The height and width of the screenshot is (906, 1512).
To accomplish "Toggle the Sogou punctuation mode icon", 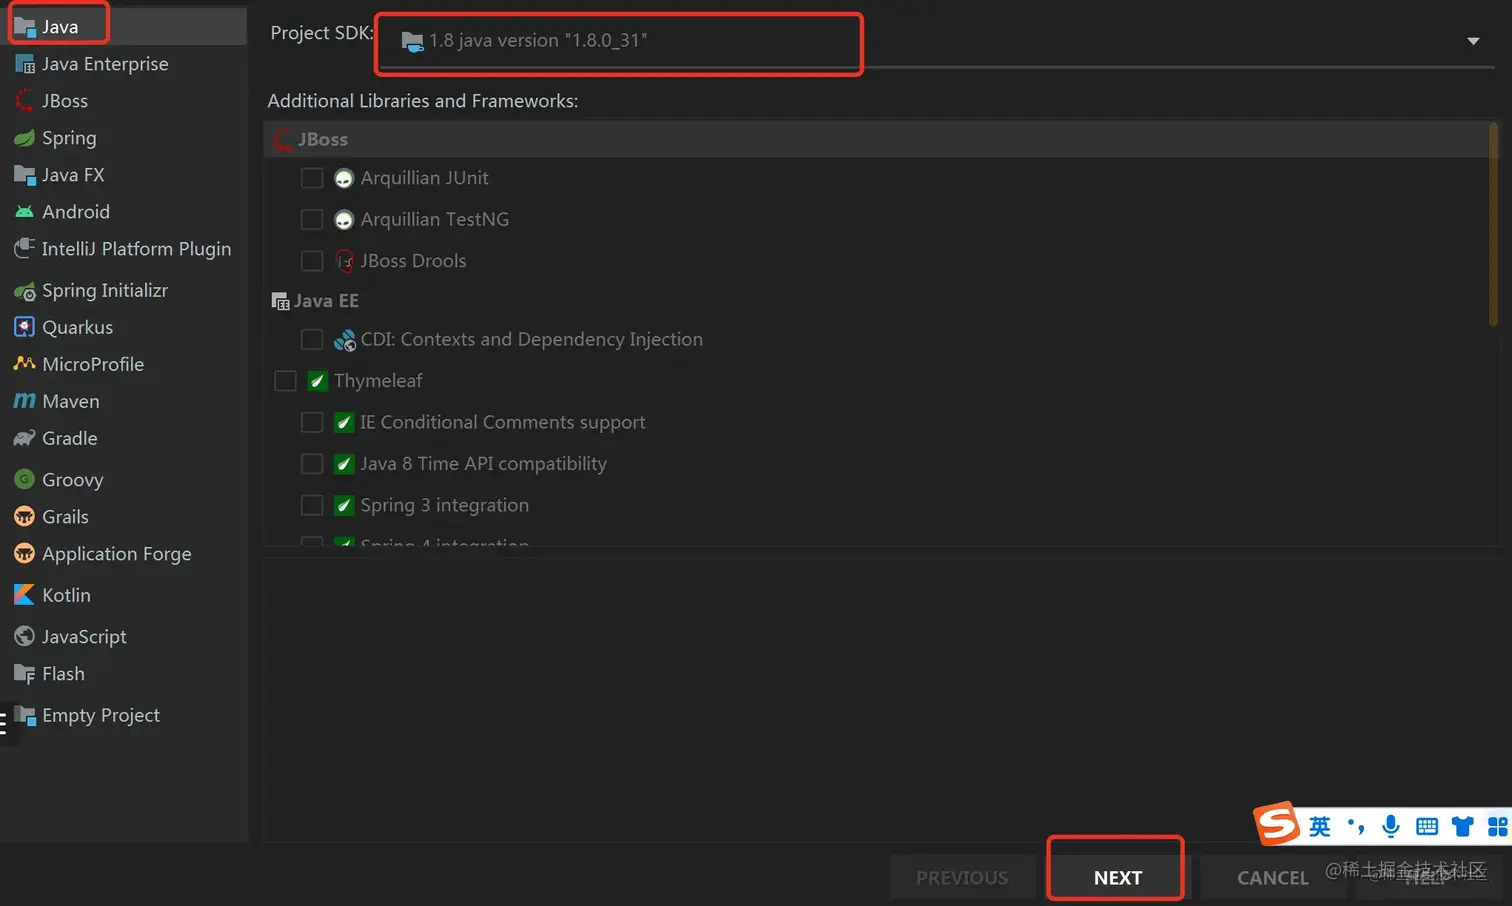I will coord(1356,826).
